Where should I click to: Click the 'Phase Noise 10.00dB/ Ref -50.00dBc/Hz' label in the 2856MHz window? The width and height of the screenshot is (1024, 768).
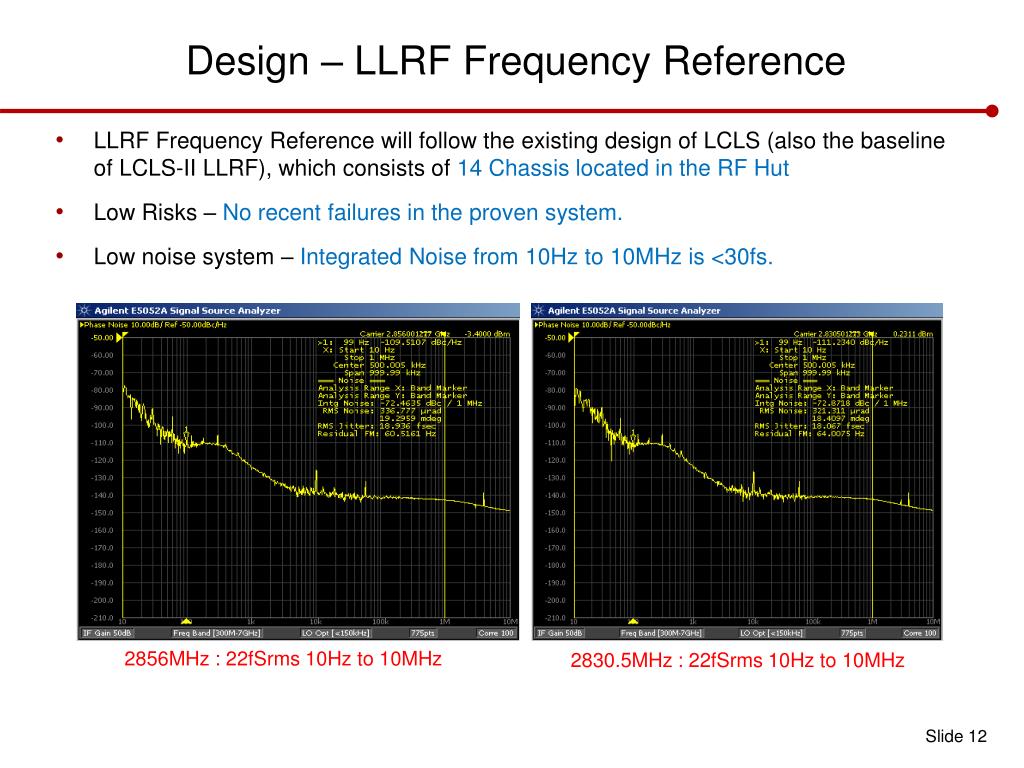point(153,325)
